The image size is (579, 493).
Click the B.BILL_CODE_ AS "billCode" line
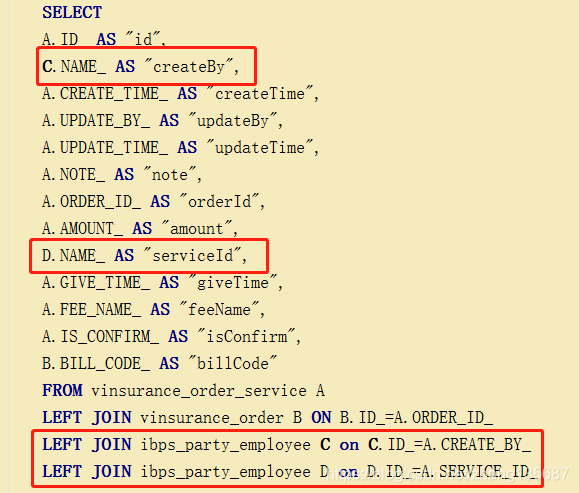click(160, 363)
